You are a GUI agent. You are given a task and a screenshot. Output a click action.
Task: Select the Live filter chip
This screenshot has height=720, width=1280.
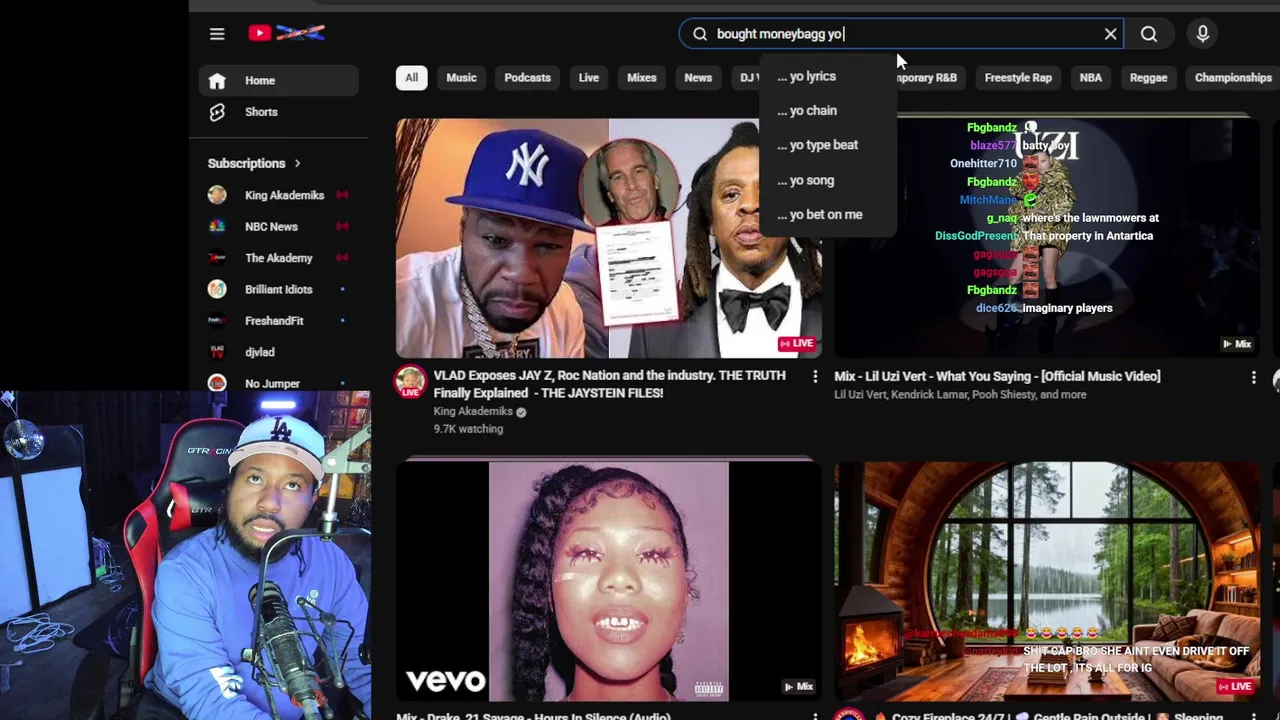click(588, 77)
